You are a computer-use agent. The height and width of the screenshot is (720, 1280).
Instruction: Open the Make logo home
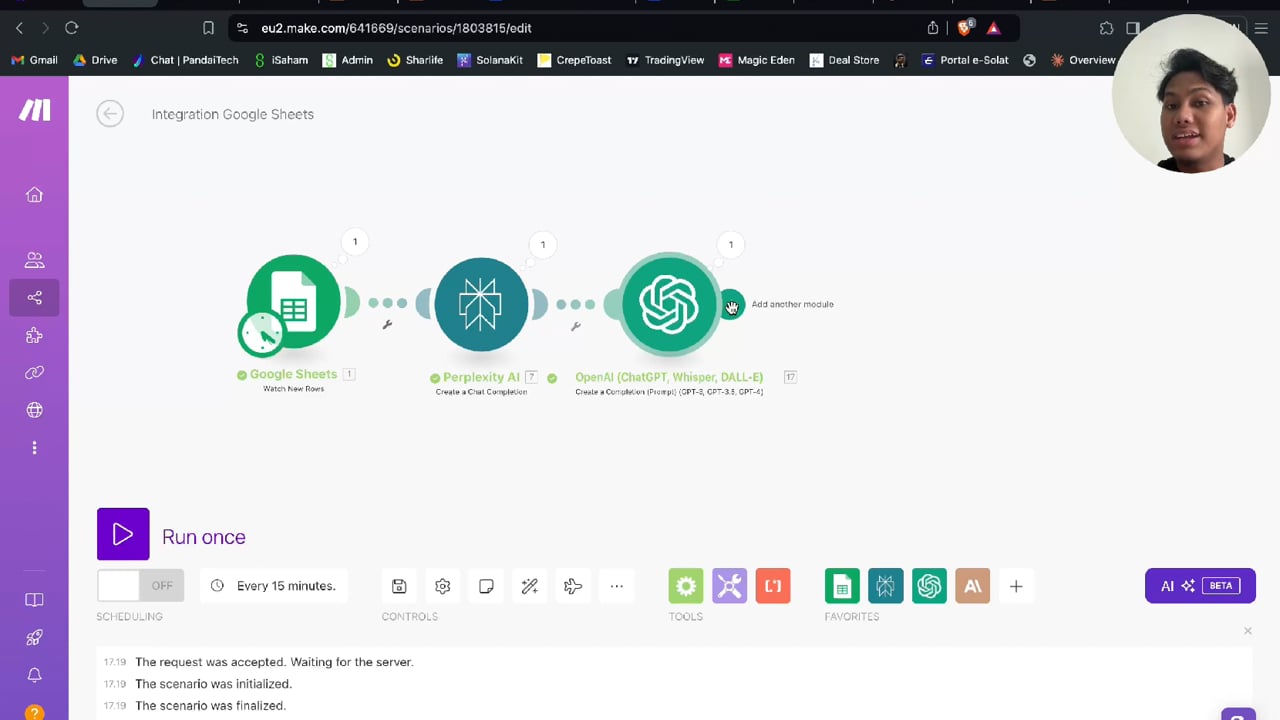point(34,111)
